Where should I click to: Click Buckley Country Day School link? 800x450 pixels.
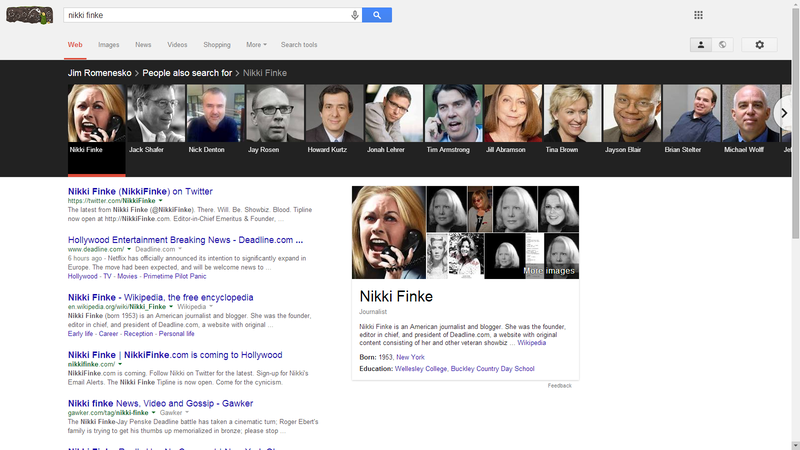click(492, 369)
